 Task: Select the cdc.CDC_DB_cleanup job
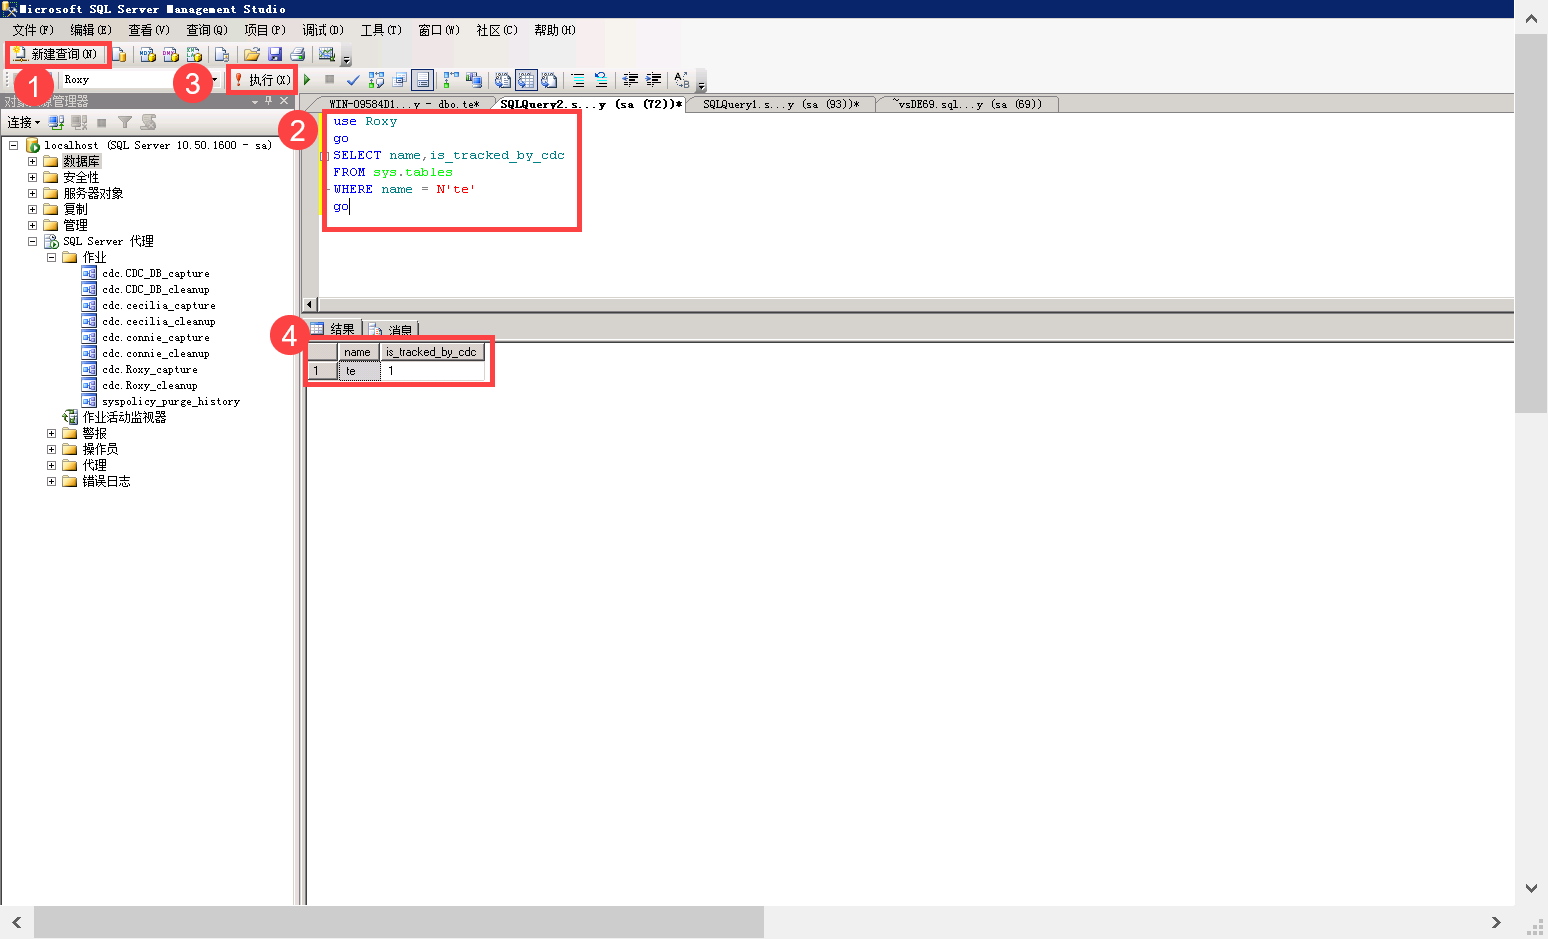[156, 289]
